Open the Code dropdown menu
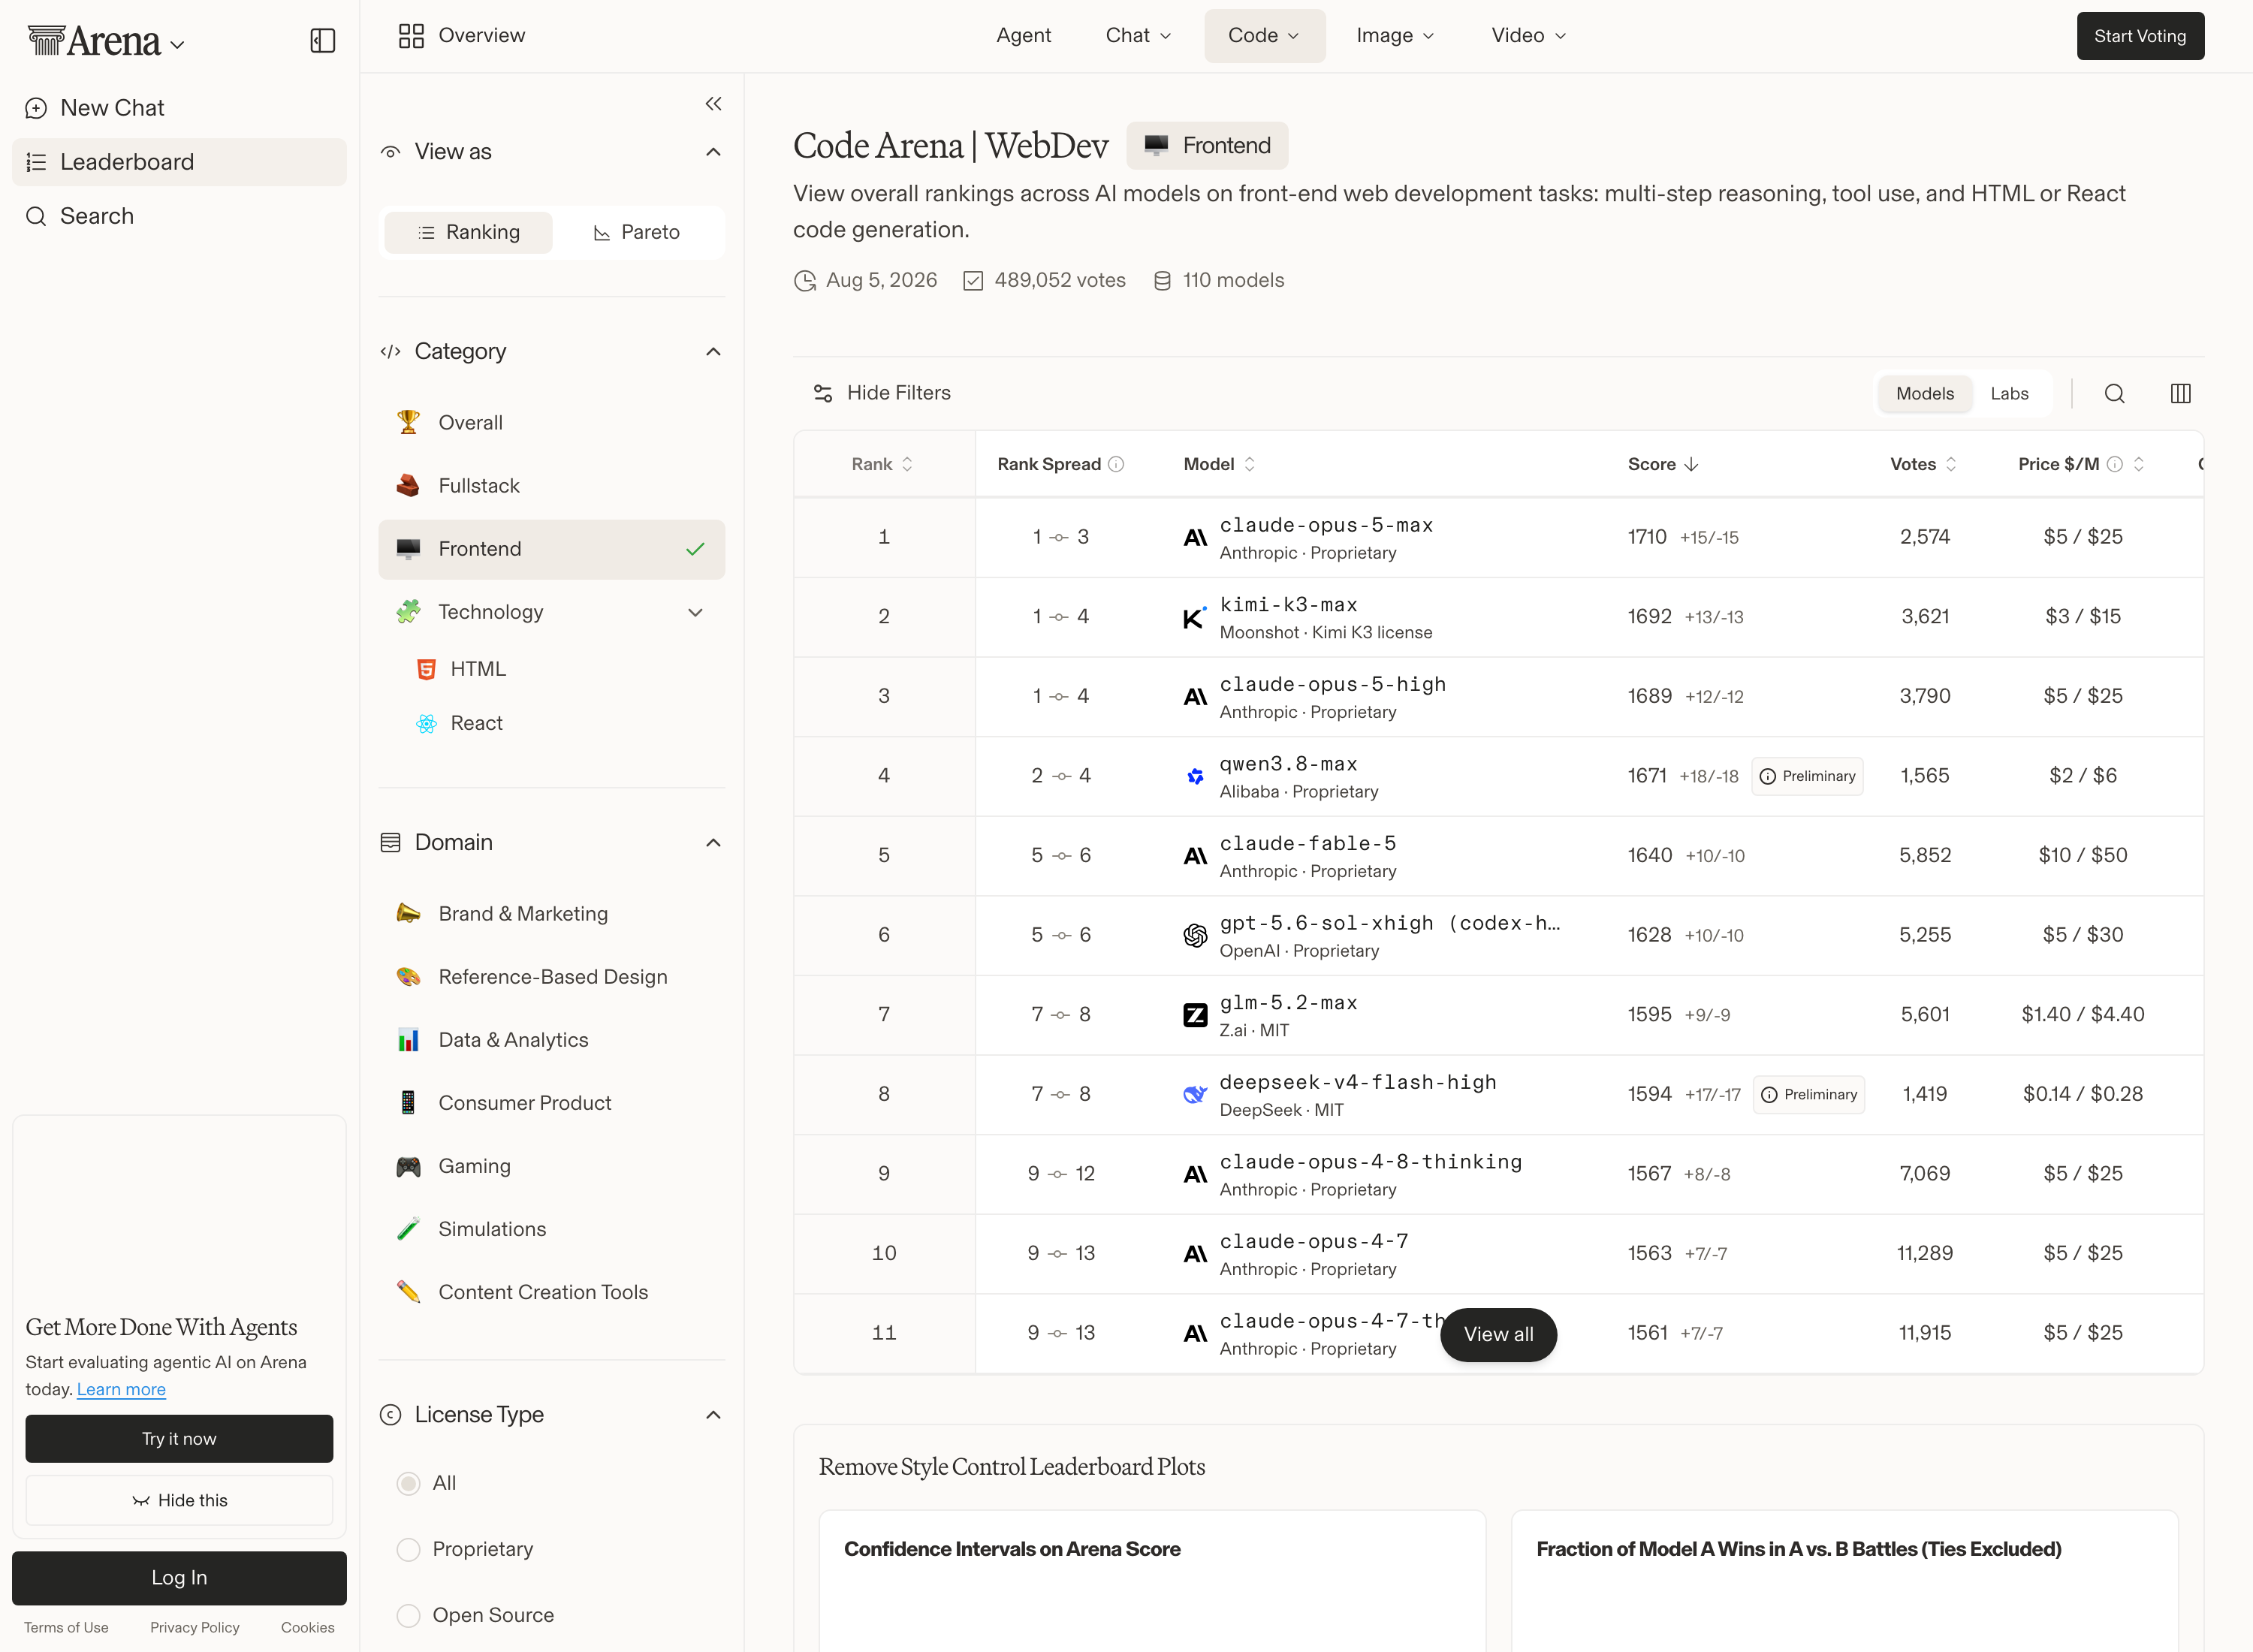Screen dimensions: 2253x1652 tap(1264, 36)
